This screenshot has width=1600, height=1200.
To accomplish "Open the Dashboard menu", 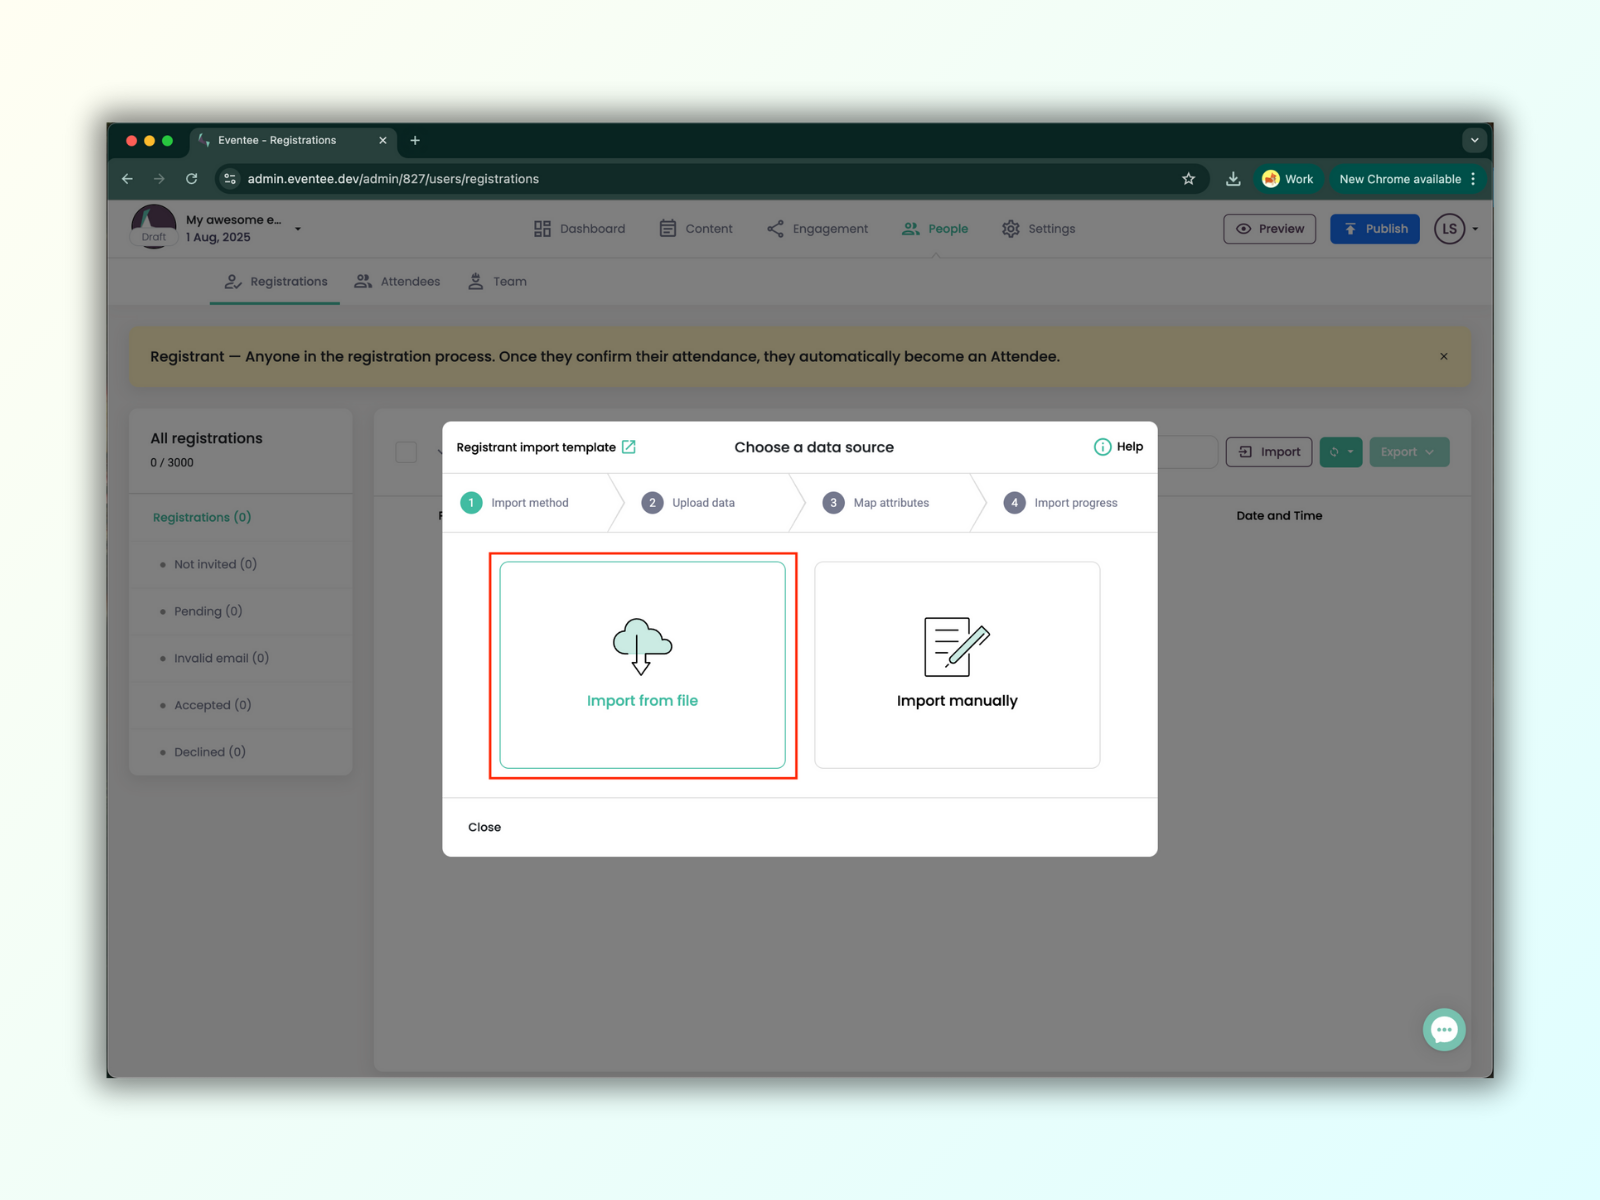I will tap(579, 229).
